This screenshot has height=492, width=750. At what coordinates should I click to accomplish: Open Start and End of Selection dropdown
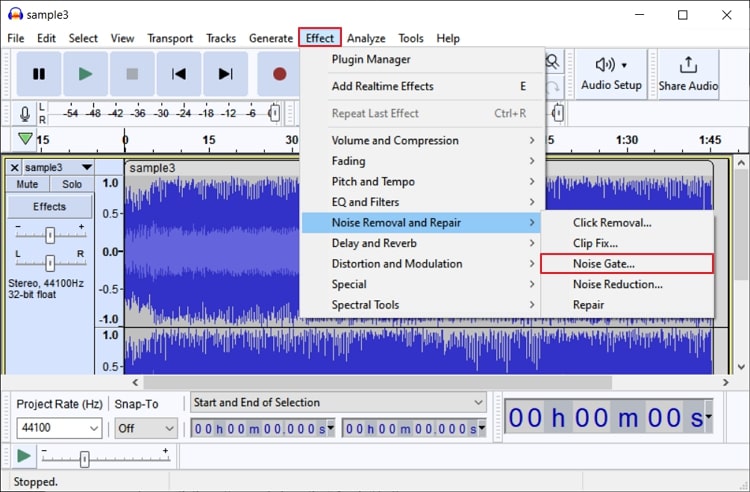[338, 403]
